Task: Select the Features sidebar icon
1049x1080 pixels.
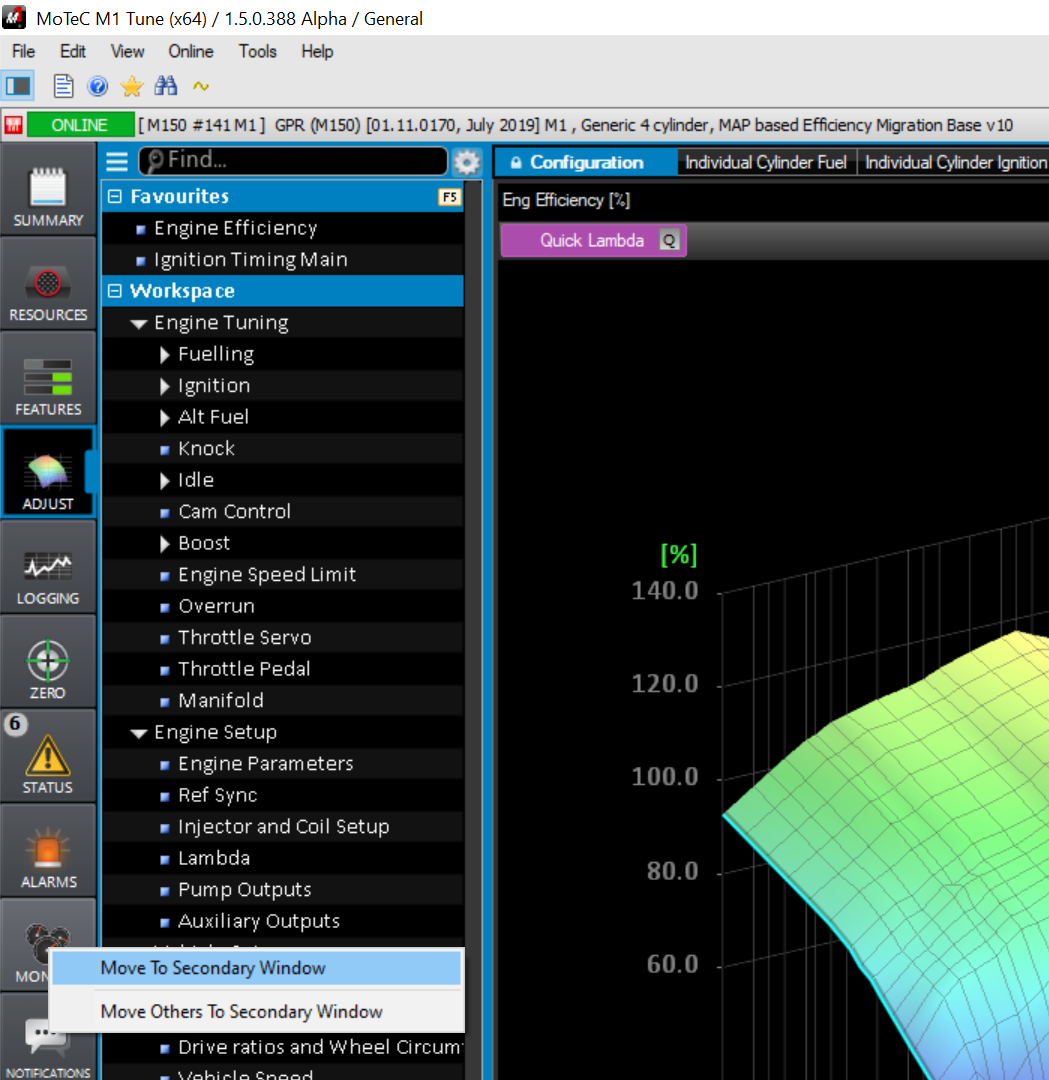Action: pos(48,384)
